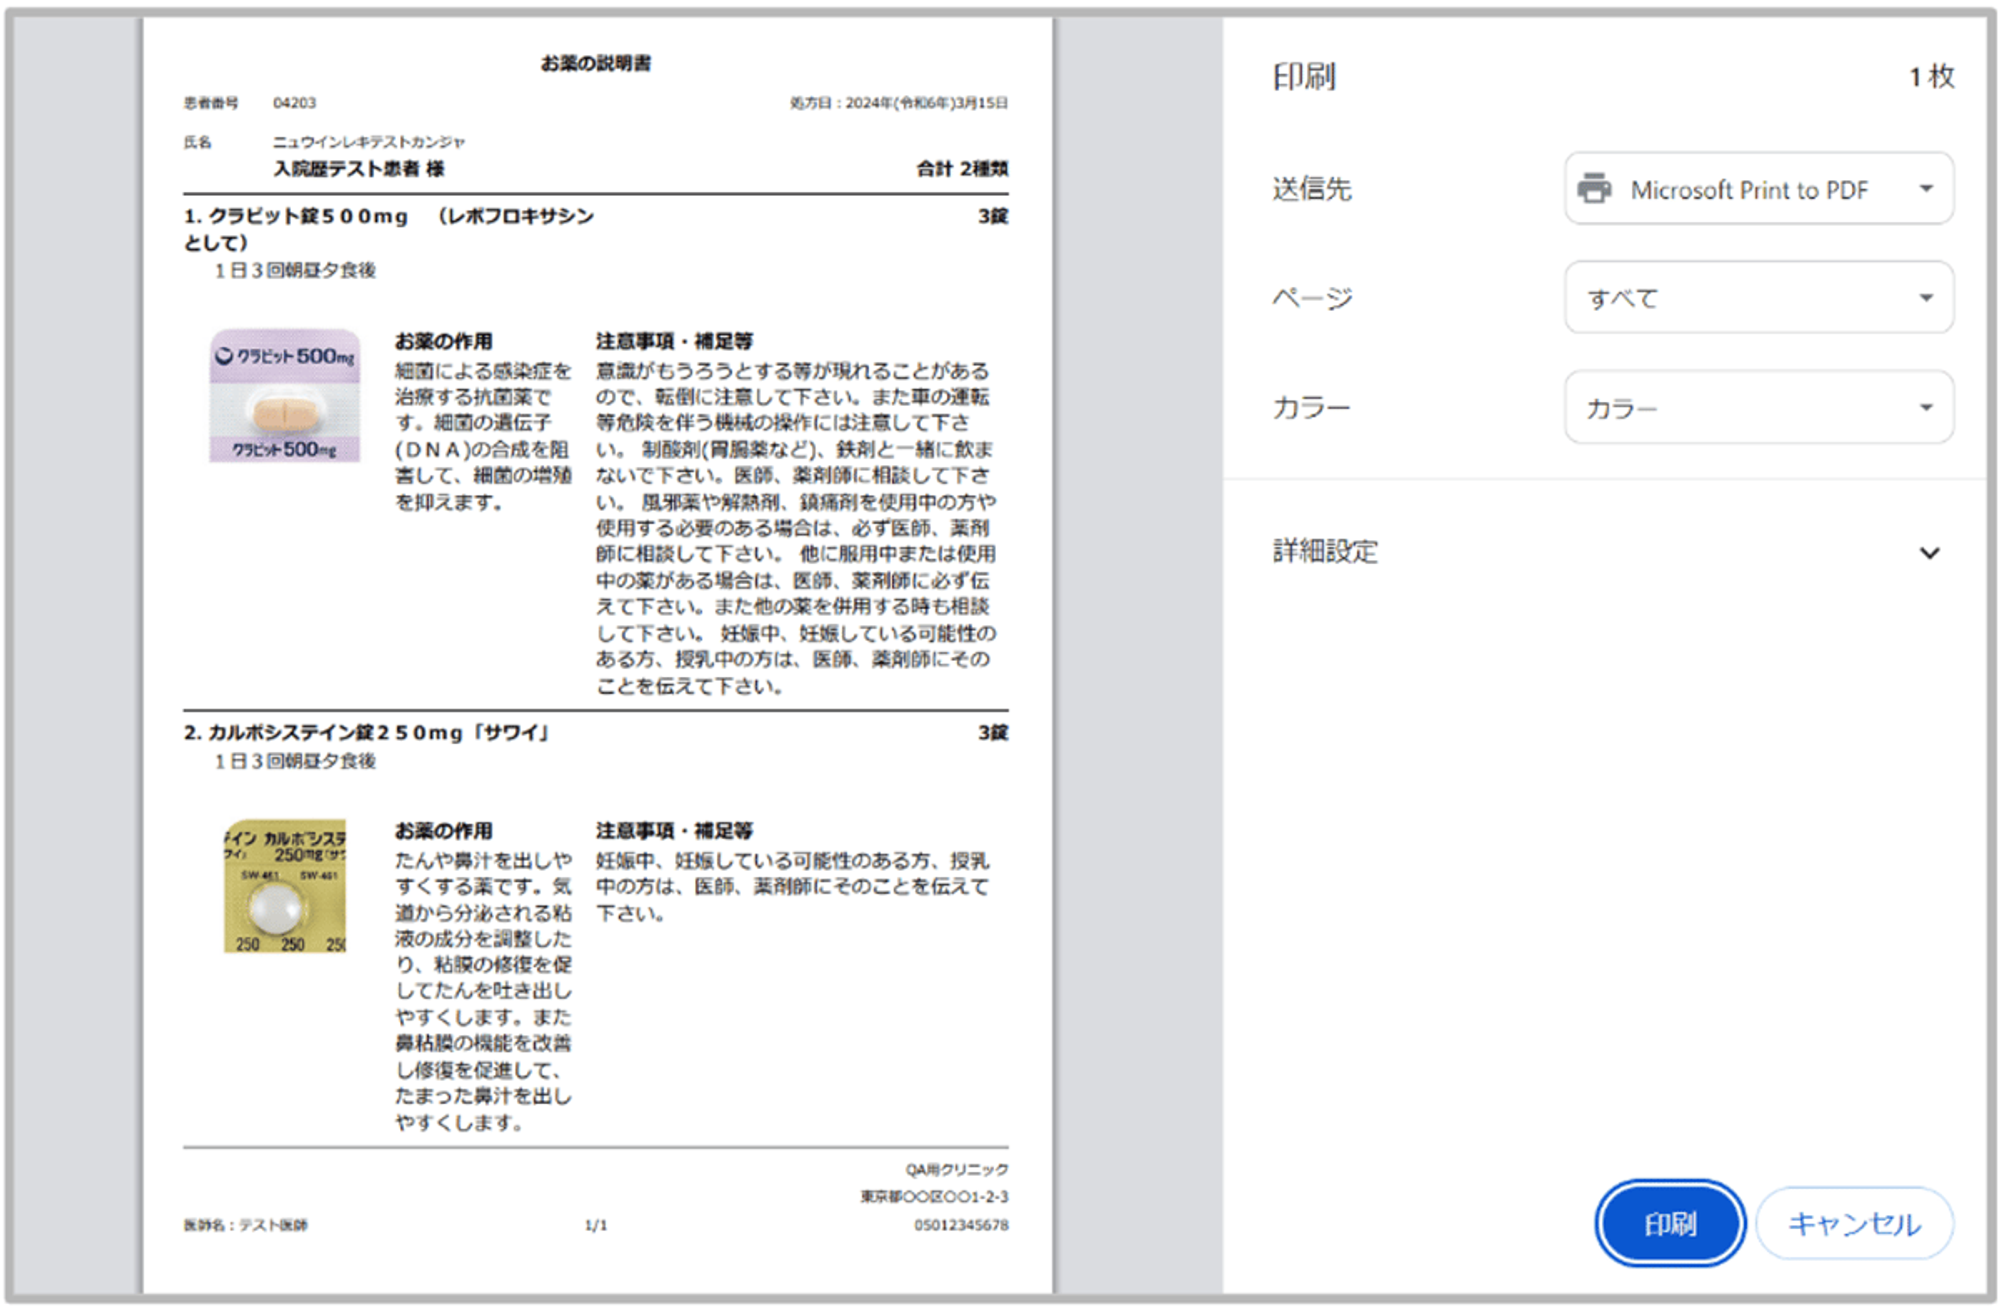
Task: Open the カラー color mode dropdown
Action: 1758,408
